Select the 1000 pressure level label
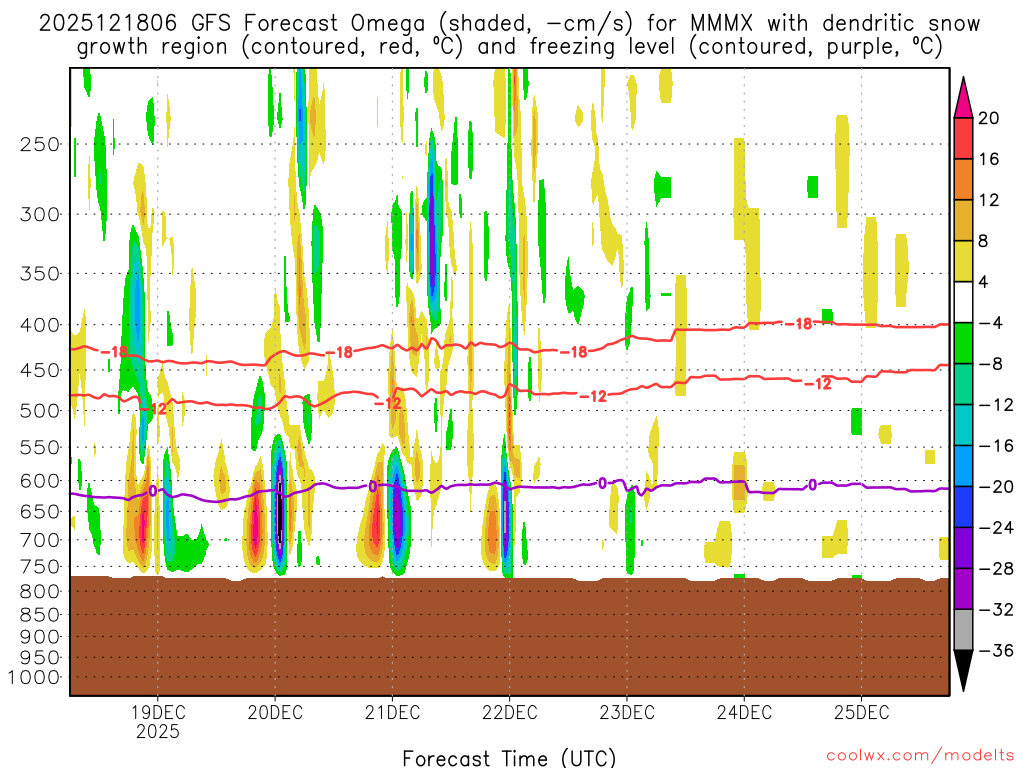 (x=36, y=677)
